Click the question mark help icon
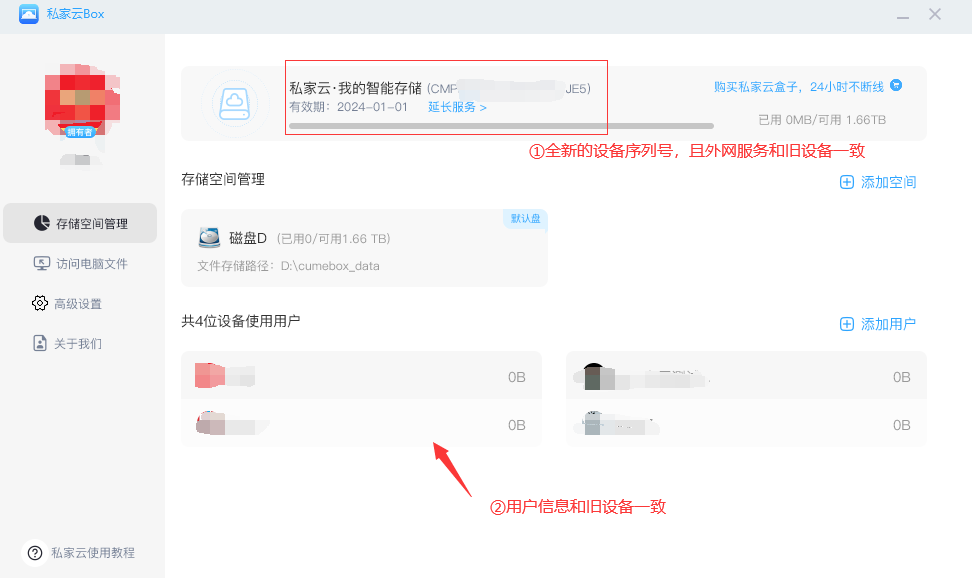Image resolution: width=972 pixels, height=578 pixels. (x=35, y=553)
